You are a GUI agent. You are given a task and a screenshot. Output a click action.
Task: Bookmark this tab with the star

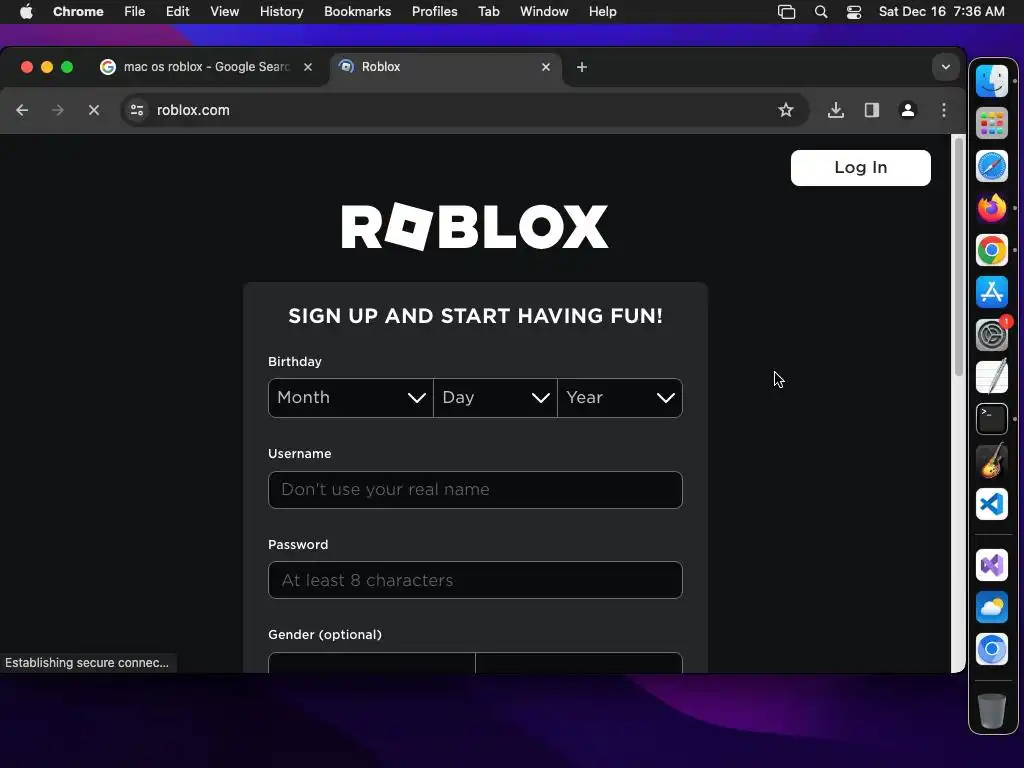click(786, 110)
